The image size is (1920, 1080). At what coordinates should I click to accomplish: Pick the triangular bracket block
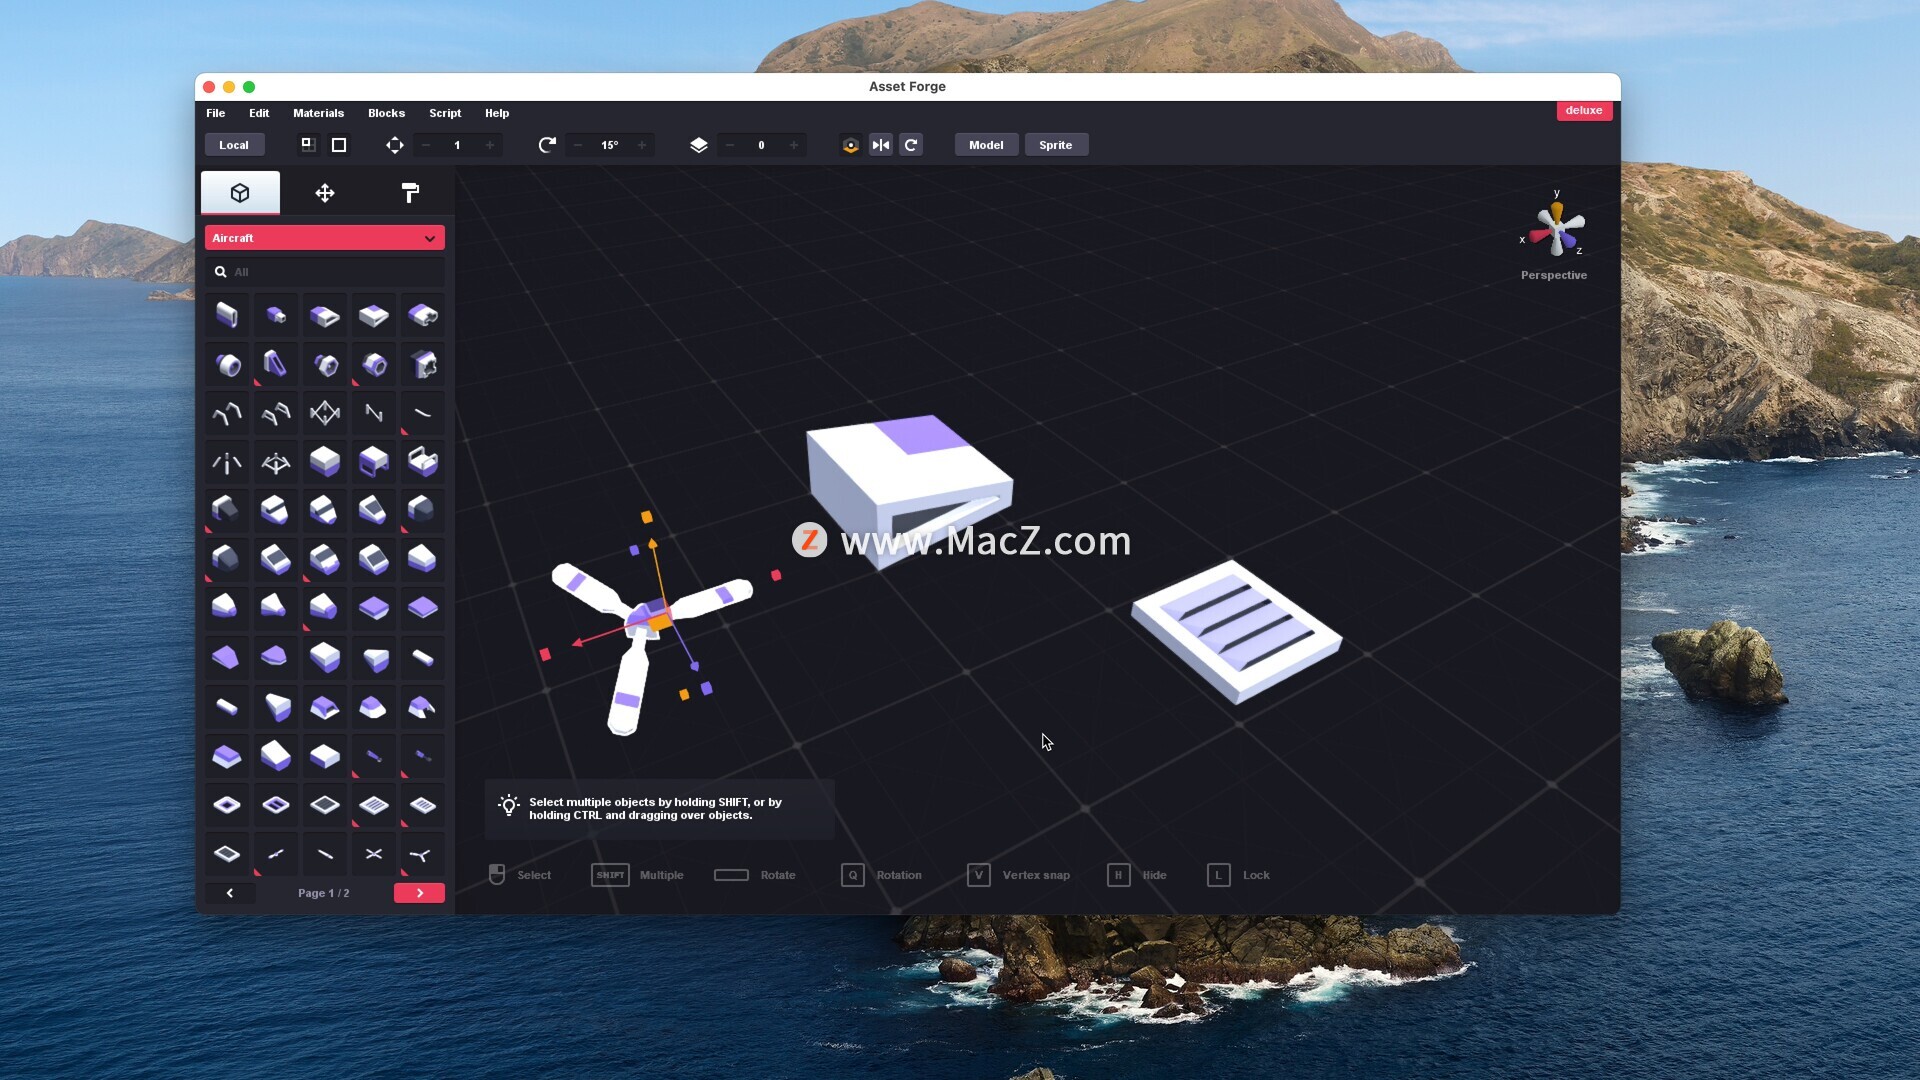275,365
